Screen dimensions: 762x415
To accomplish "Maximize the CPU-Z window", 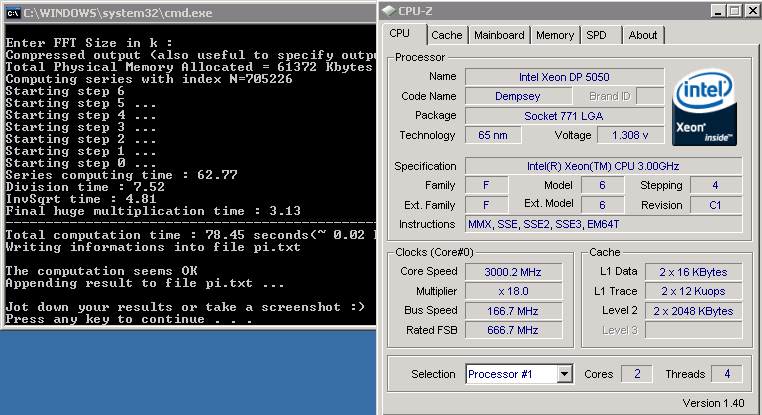I will (734, 11).
